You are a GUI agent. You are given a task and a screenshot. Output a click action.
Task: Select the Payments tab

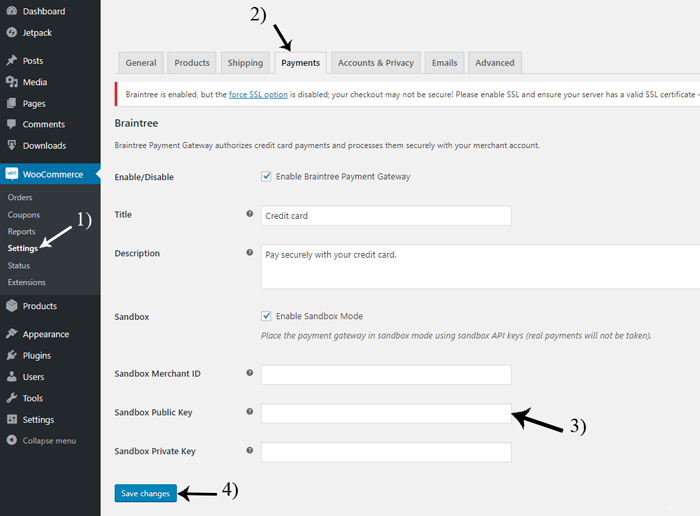click(x=300, y=63)
